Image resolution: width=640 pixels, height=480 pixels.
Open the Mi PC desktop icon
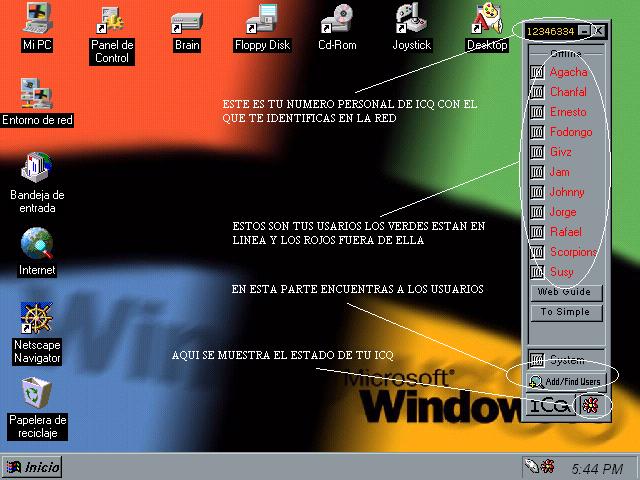coord(37,19)
